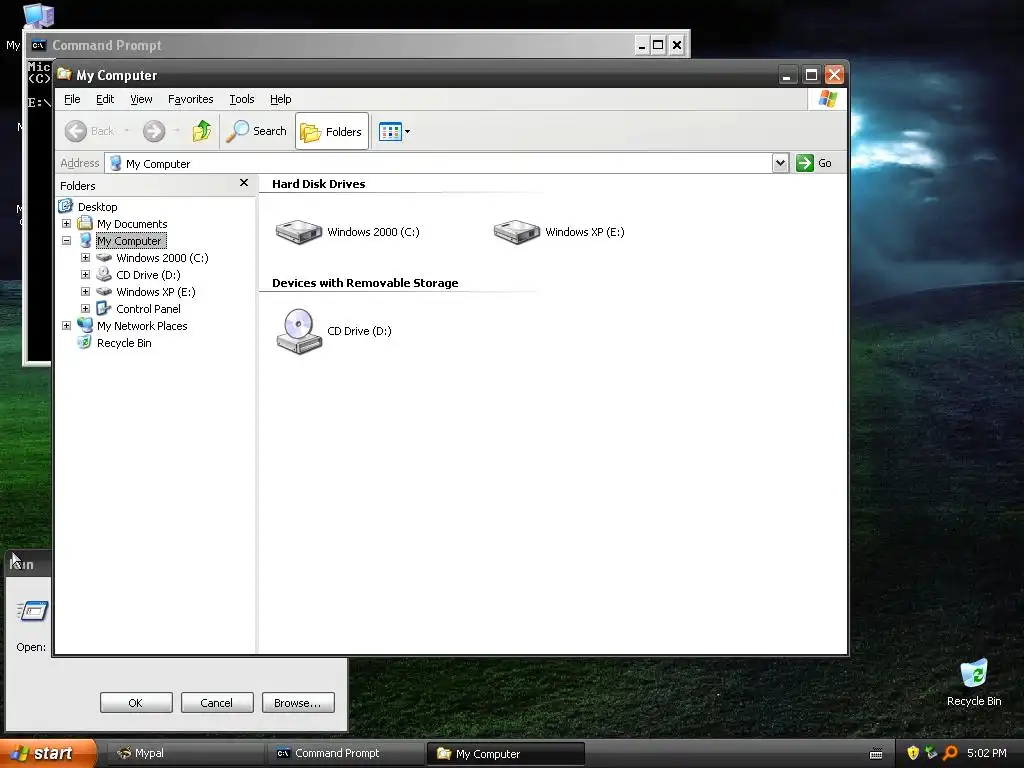Toggle the Folders pane button
Viewport: 1024px width, 768px height.
332,131
